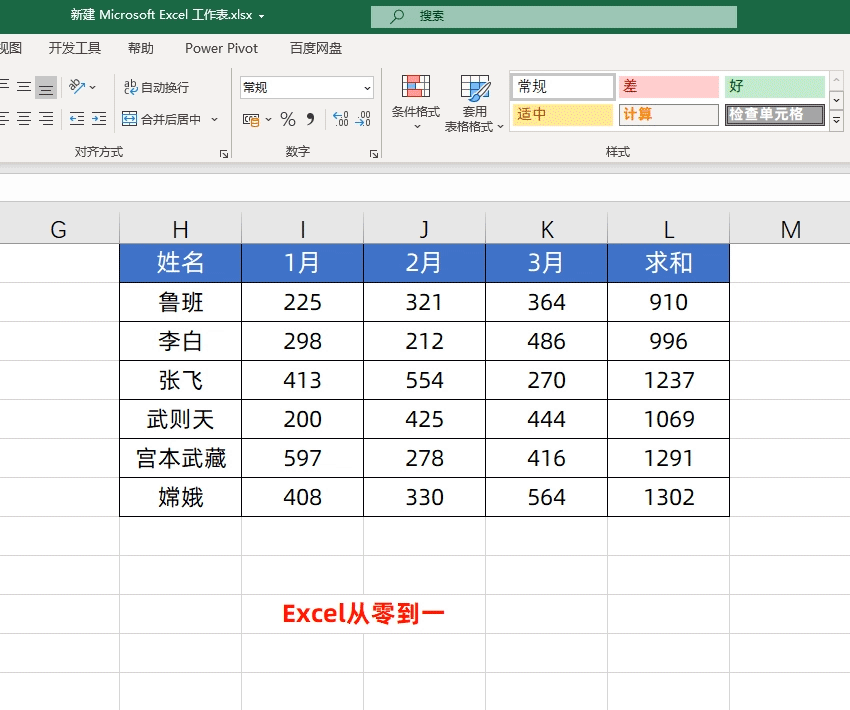Click the decrease indent icon
Viewport: 850px width, 710px height.
[77, 119]
